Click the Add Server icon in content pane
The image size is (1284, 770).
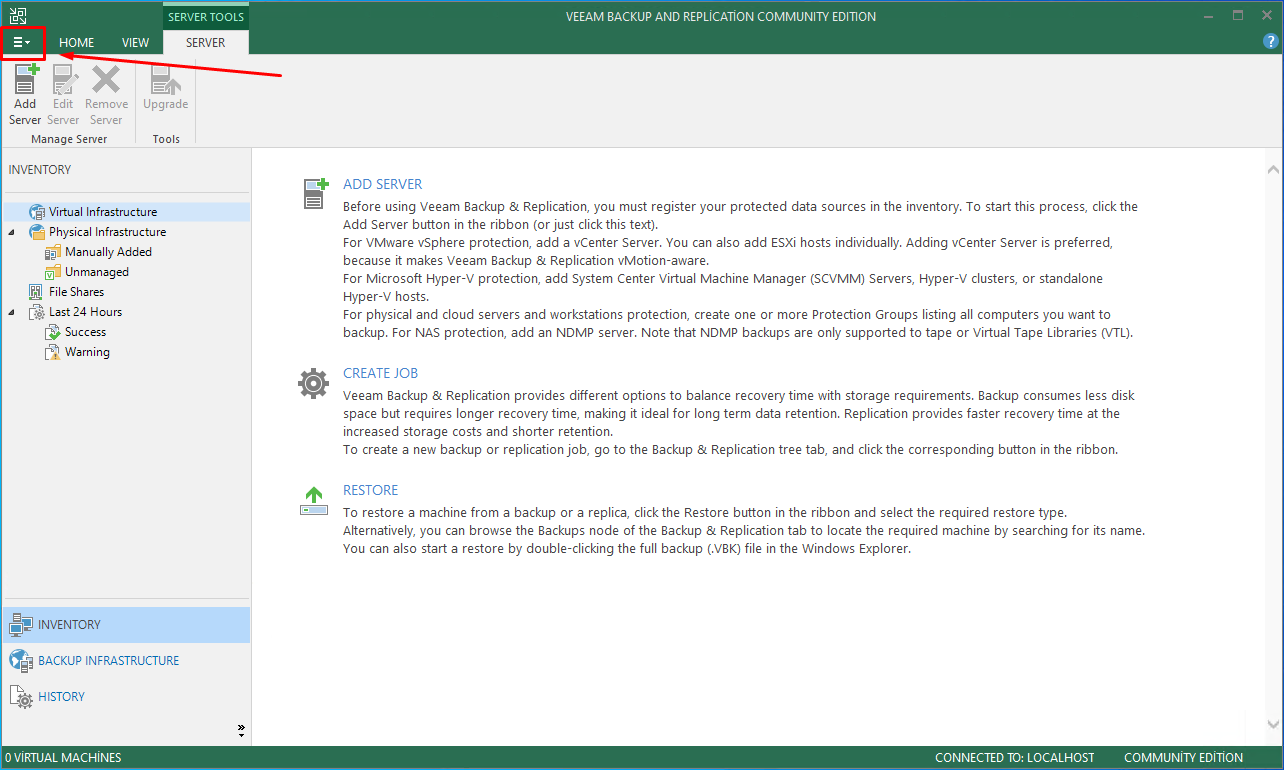point(315,193)
